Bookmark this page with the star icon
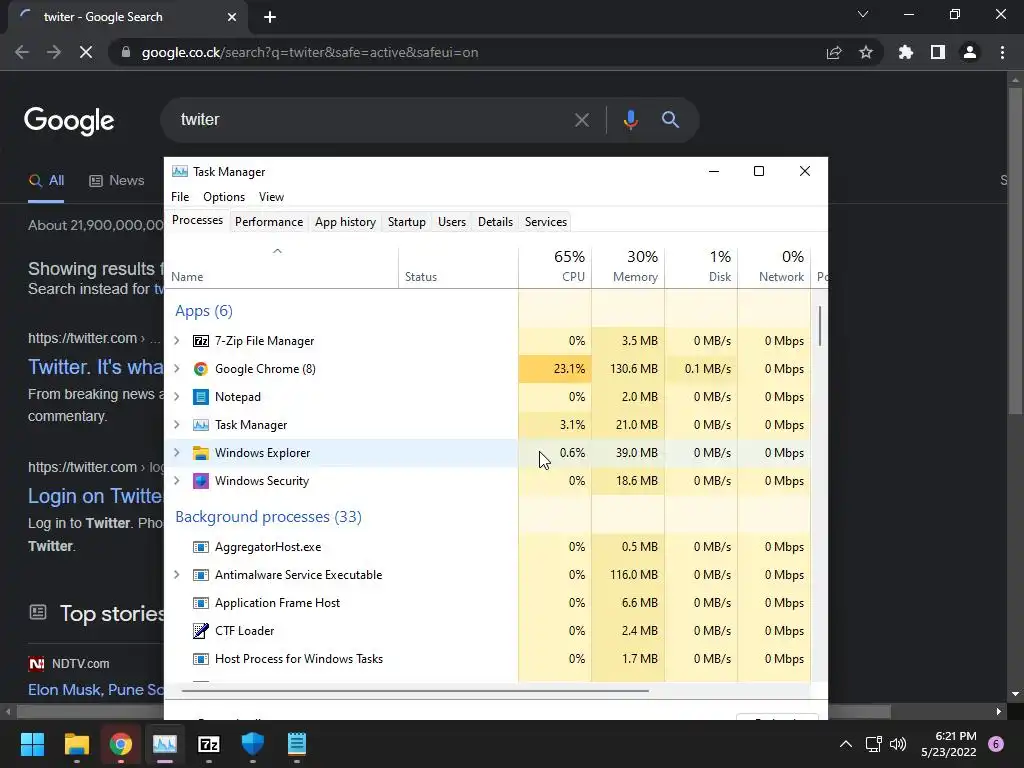Image resolution: width=1024 pixels, height=768 pixels. [x=866, y=52]
